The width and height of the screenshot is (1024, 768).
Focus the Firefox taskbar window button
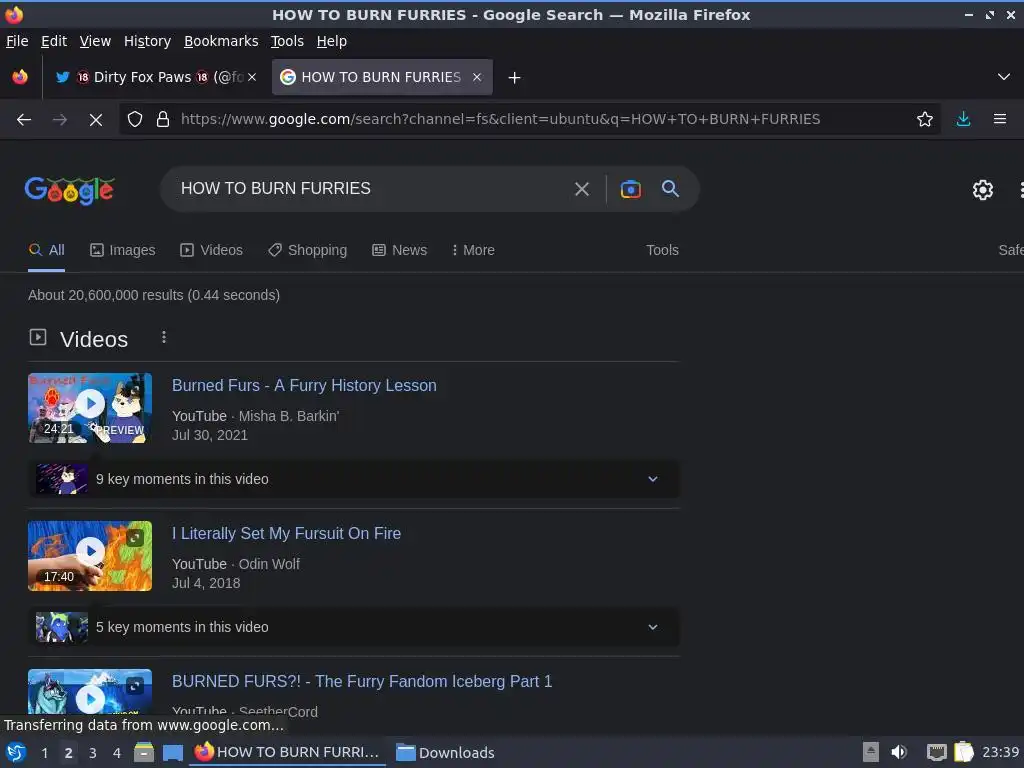coord(287,752)
